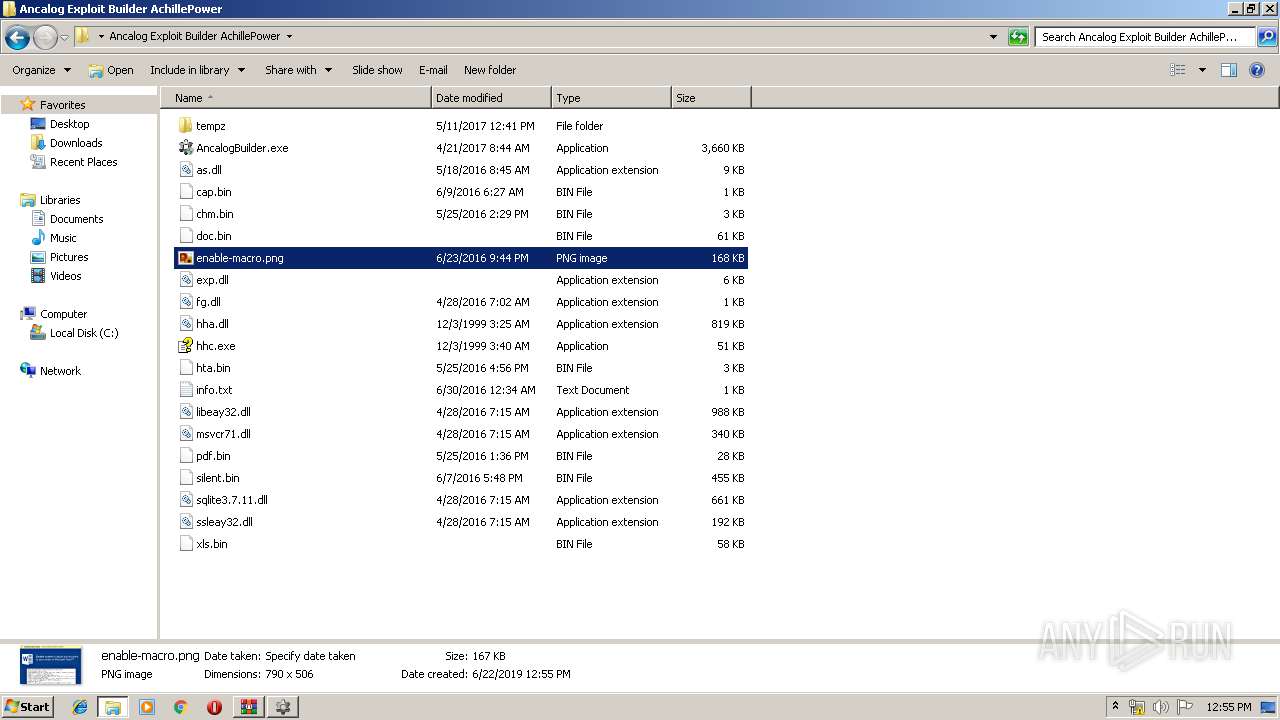Open the Share with dropdown
The height and width of the screenshot is (720, 1280).
(x=298, y=70)
